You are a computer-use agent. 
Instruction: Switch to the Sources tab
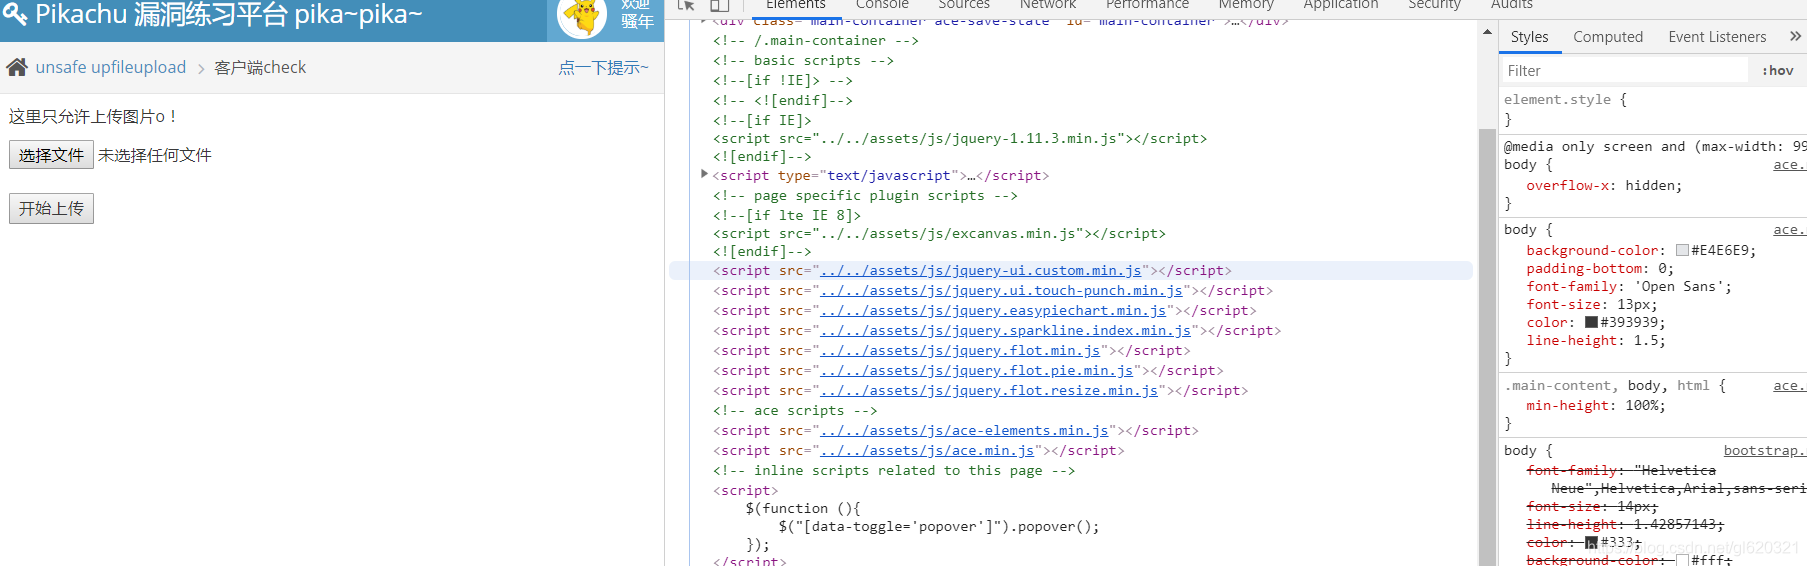click(964, 5)
